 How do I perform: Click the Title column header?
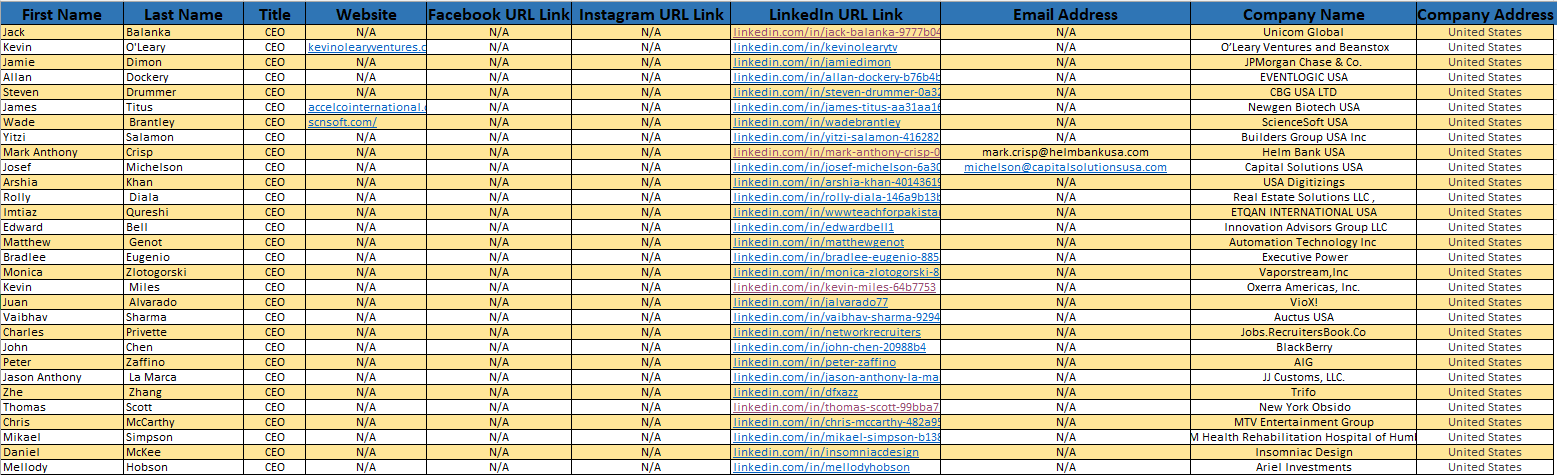pyautogui.click(x=275, y=14)
